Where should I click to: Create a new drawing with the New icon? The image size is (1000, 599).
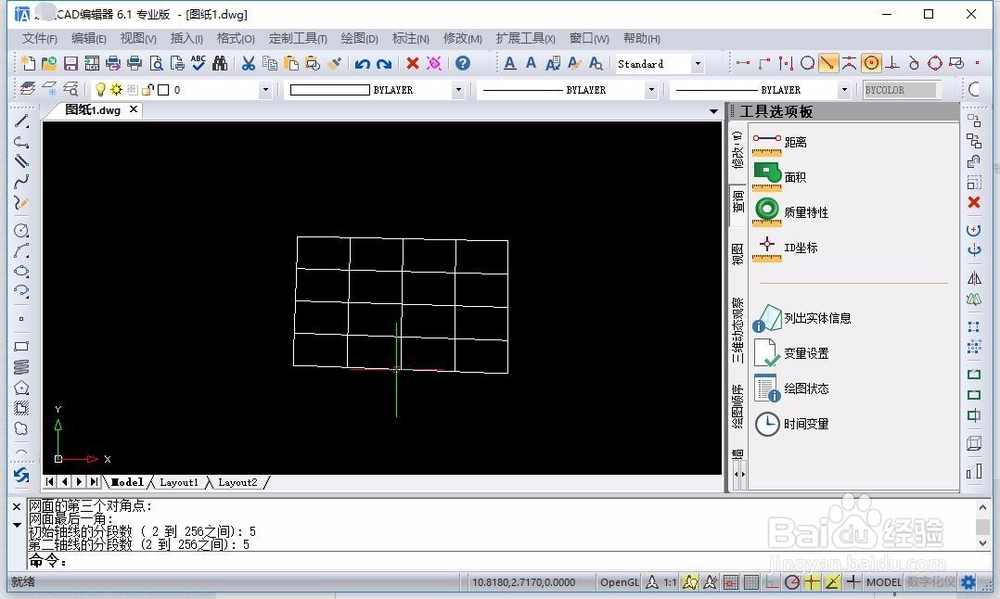click(x=28, y=63)
